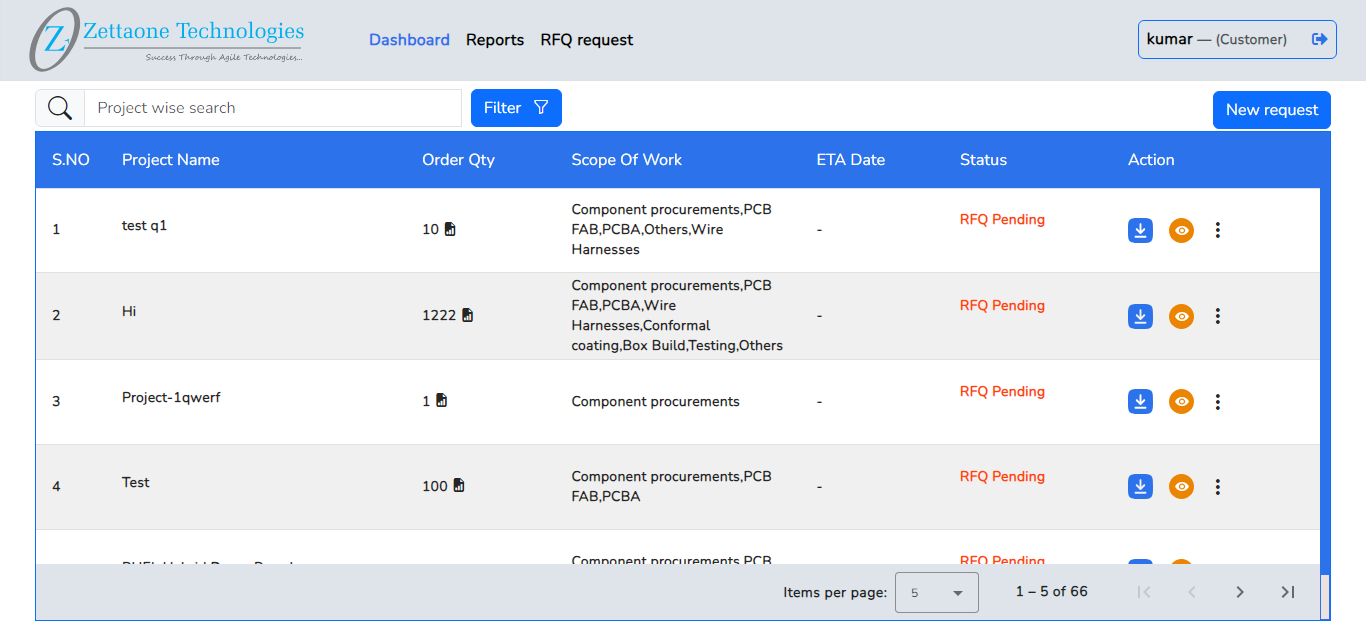This screenshot has height=633, width=1366.
Task: Click file icon beside quantity 100
Action: 459,486
